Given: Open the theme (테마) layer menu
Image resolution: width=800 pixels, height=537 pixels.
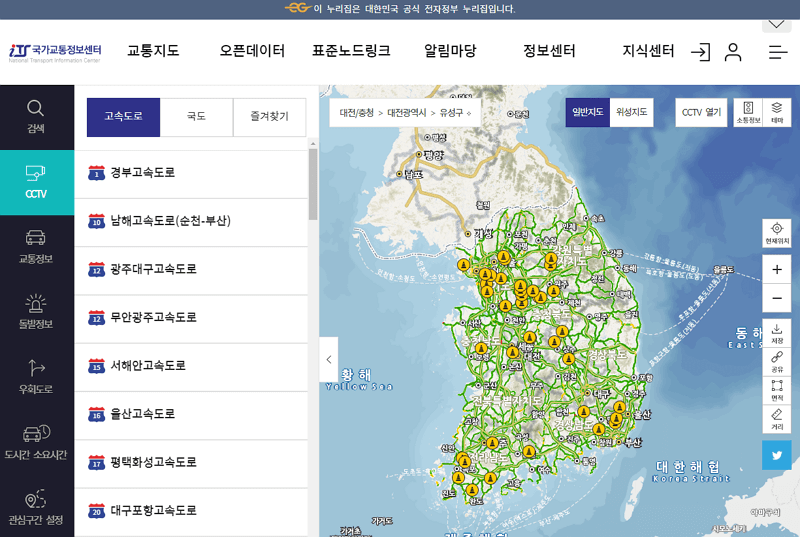Looking at the screenshot, I should coord(777,112).
